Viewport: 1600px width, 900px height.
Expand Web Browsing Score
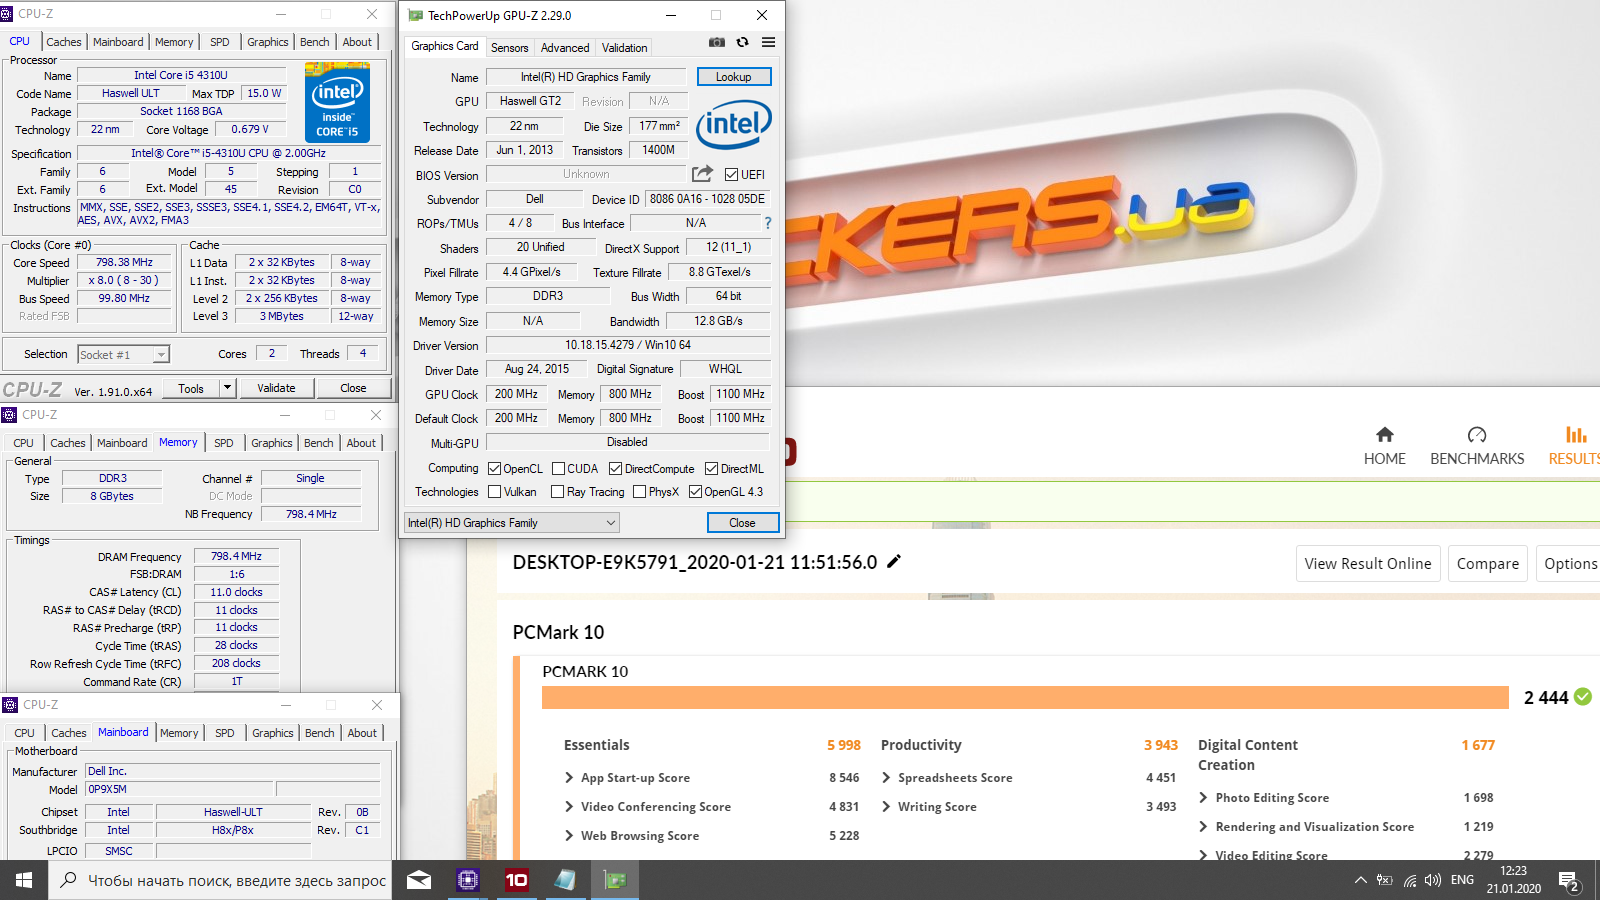(569, 835)
